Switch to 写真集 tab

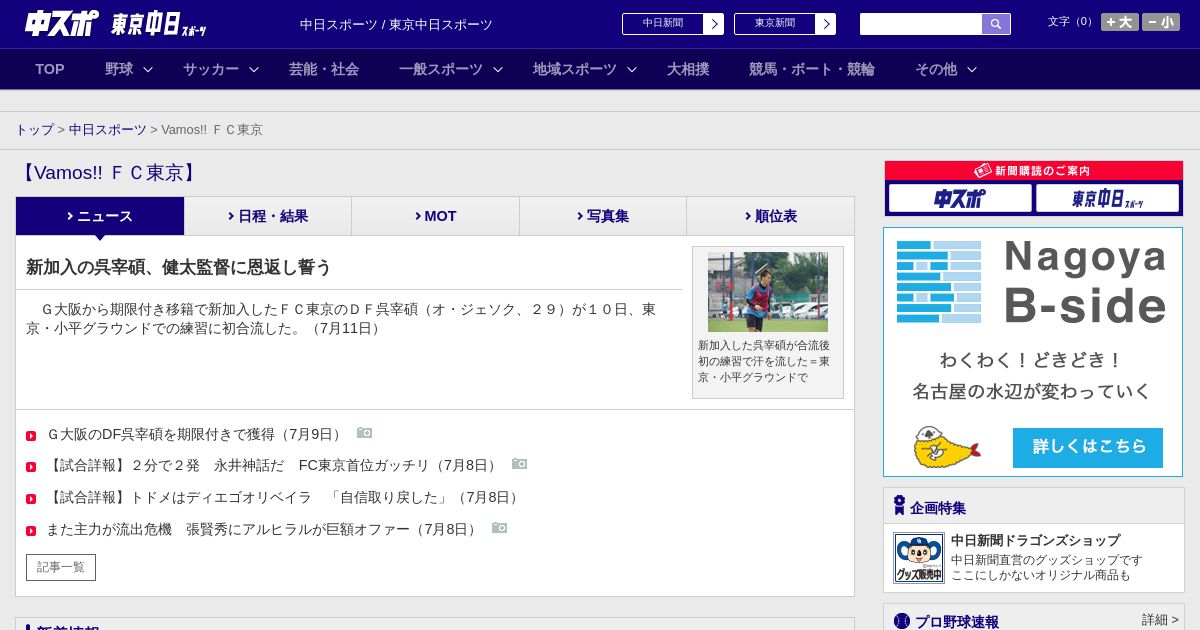coord(603,216)
